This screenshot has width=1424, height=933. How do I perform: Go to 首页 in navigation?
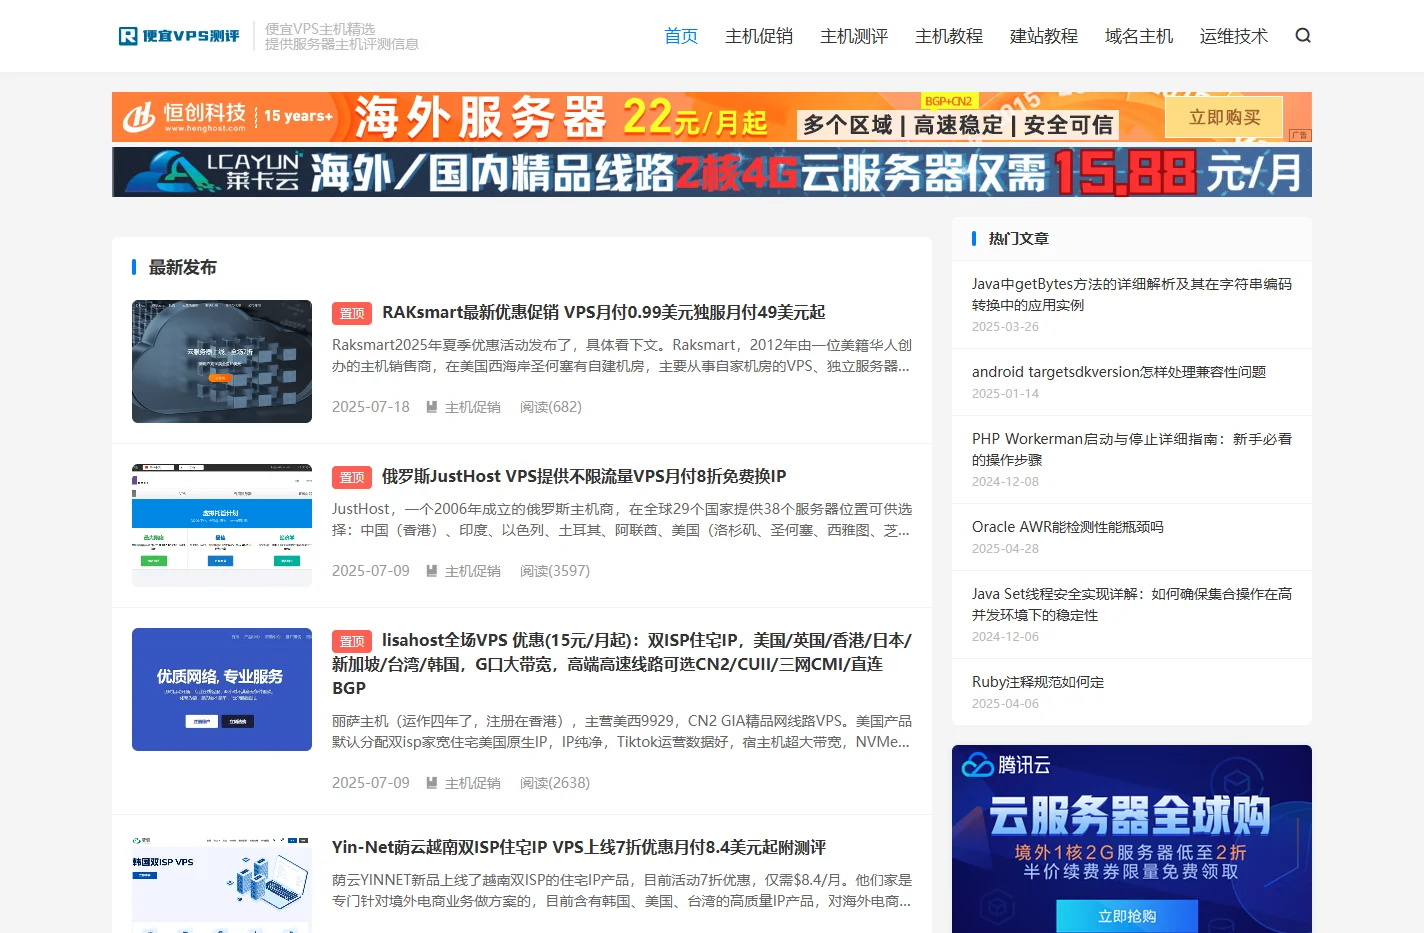(x=681, y=36)
